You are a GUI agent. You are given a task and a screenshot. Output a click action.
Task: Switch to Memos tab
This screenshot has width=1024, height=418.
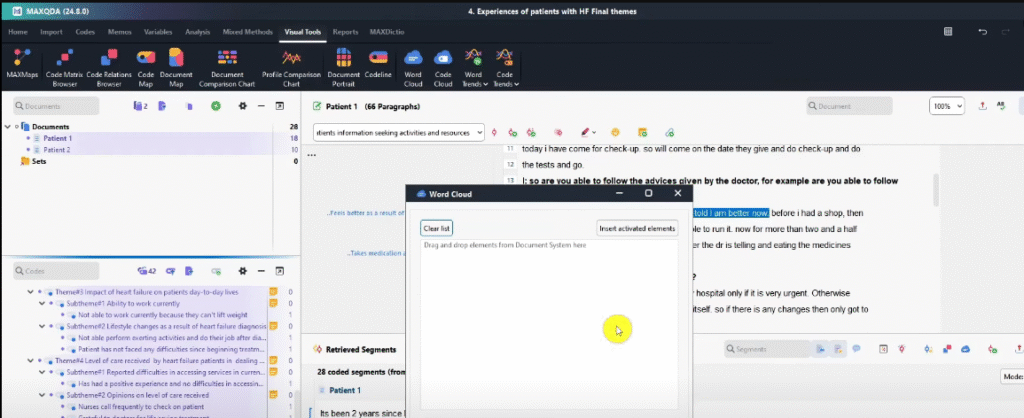(x=120, y=31)
